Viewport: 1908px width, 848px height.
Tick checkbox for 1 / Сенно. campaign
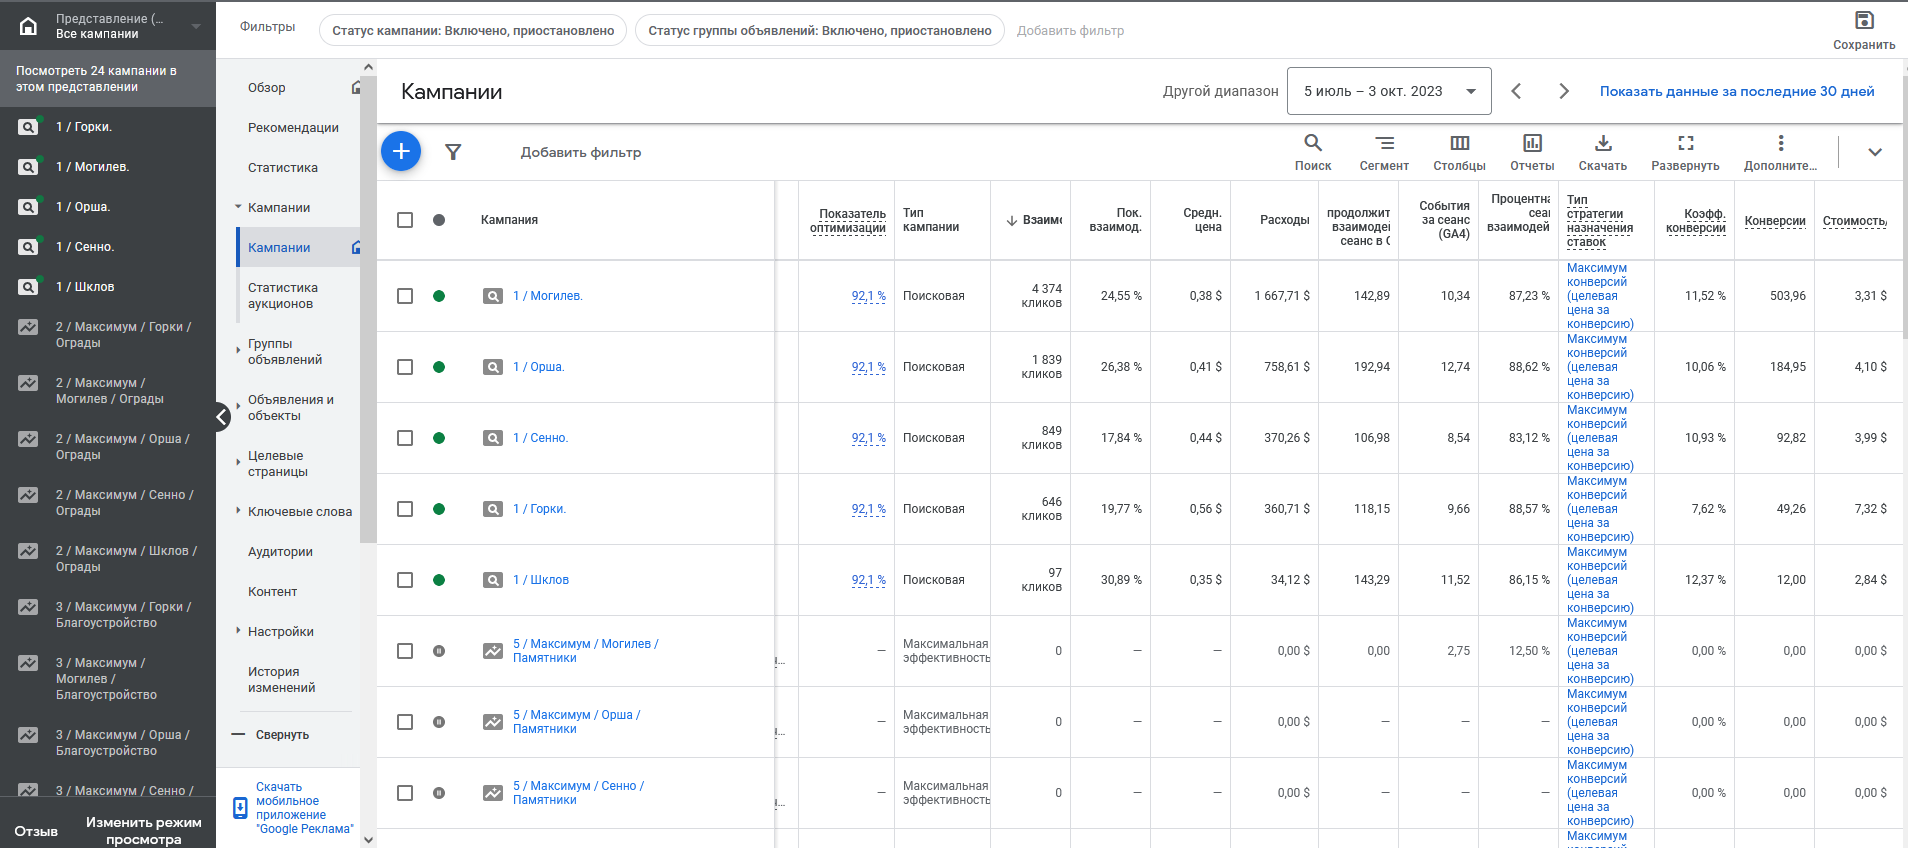405,438
